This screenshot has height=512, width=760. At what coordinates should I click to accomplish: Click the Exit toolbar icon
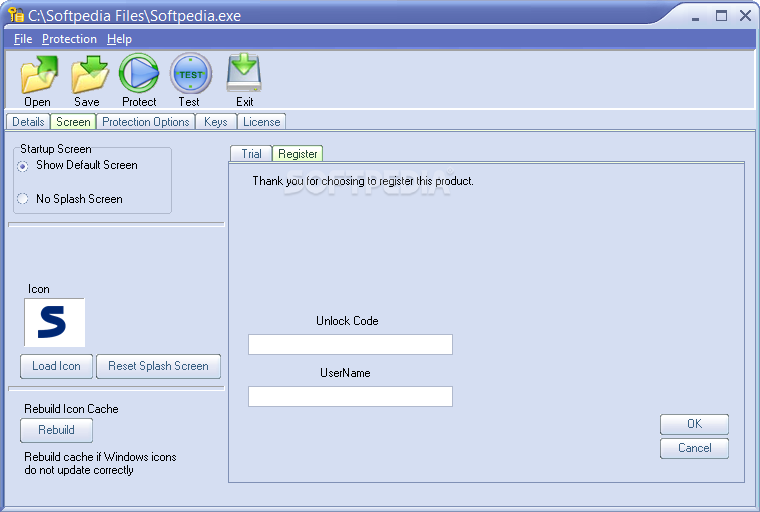pos(244,73)
